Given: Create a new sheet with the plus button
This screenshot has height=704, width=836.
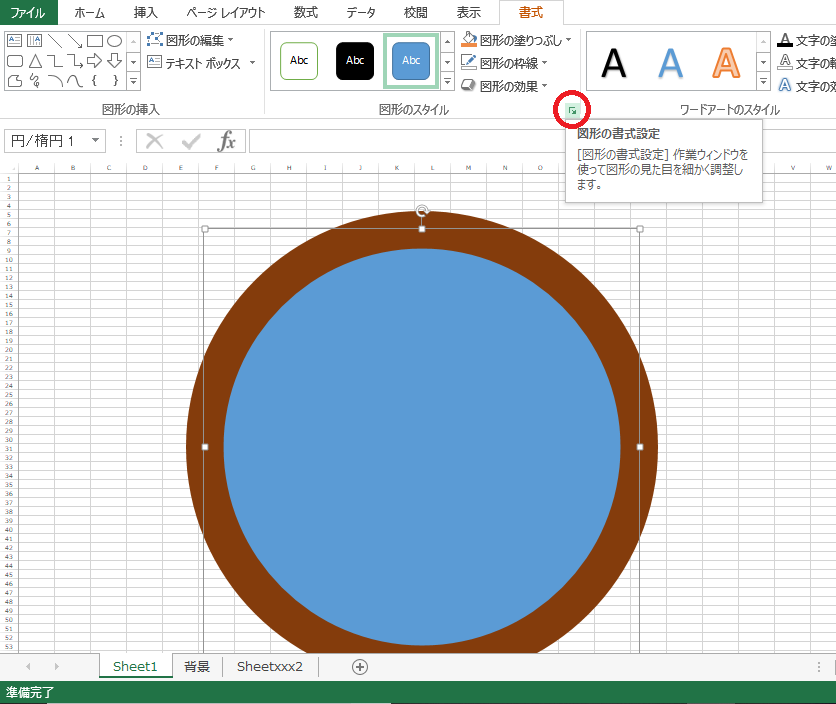Looking at the screenshot, I should [360, 666].
